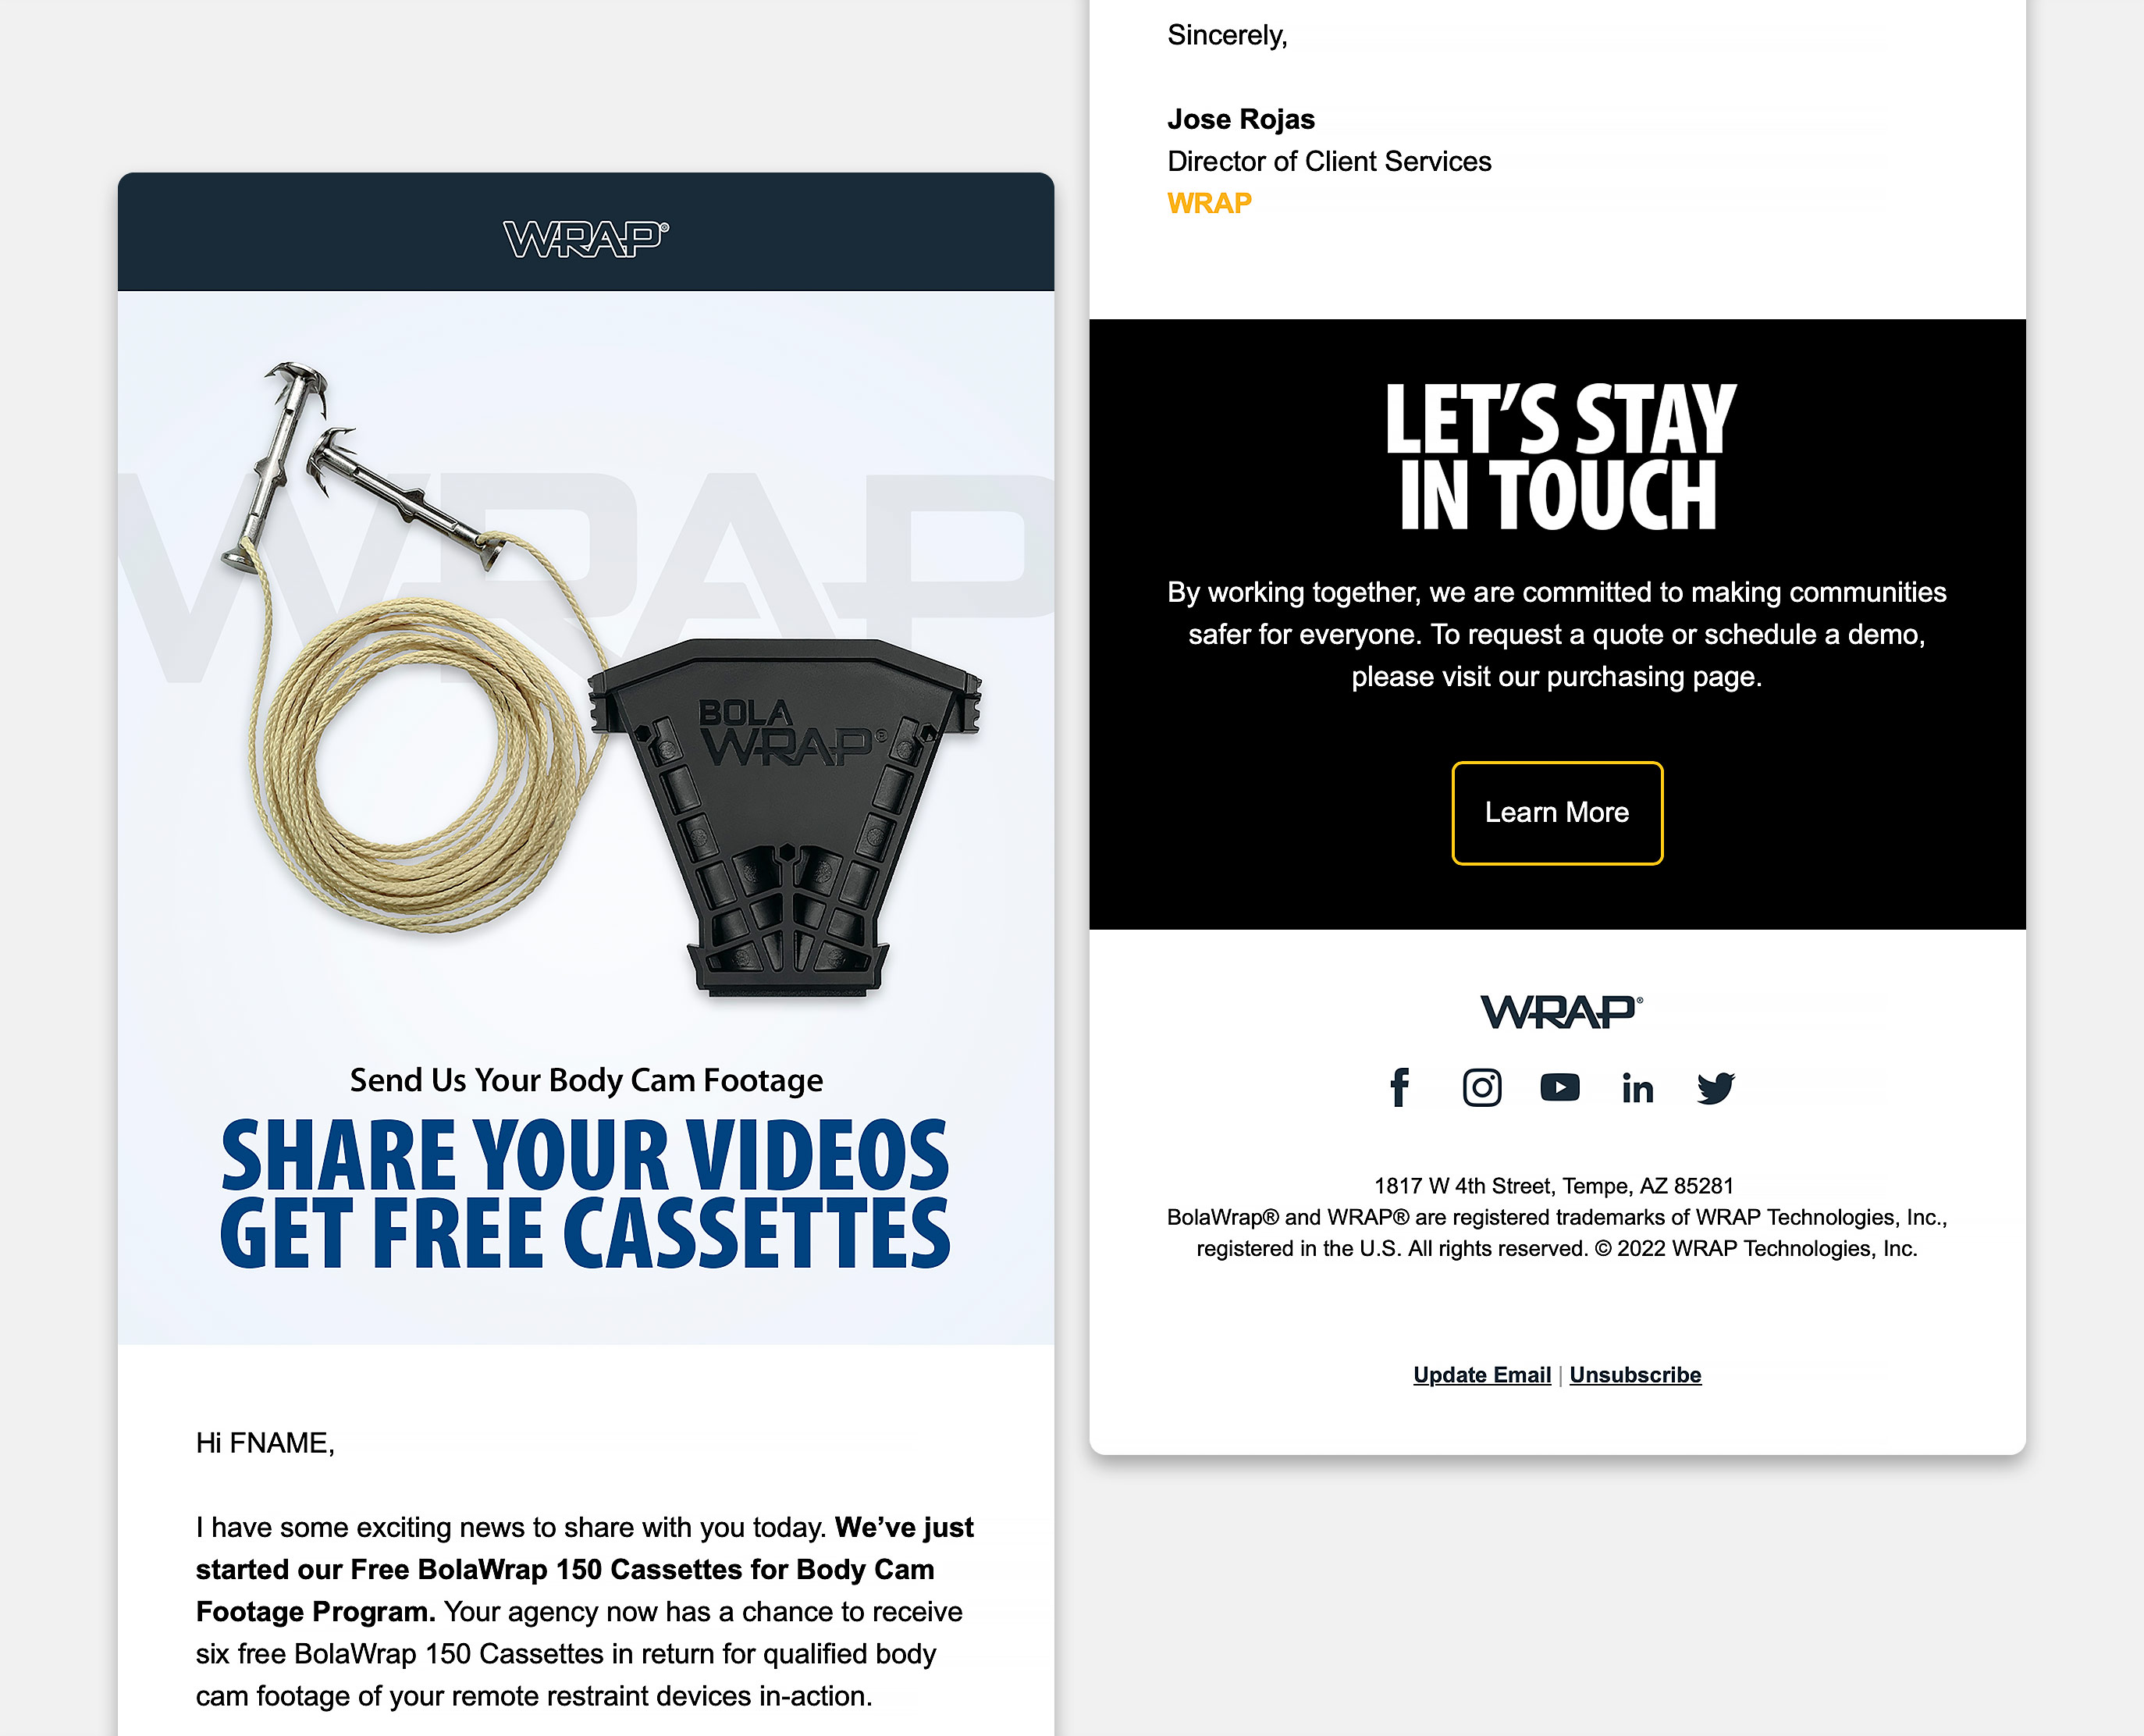Click the dark WRAP logo in footer
This screenshot has width=2144, height=1736.
point(1561,1012)
